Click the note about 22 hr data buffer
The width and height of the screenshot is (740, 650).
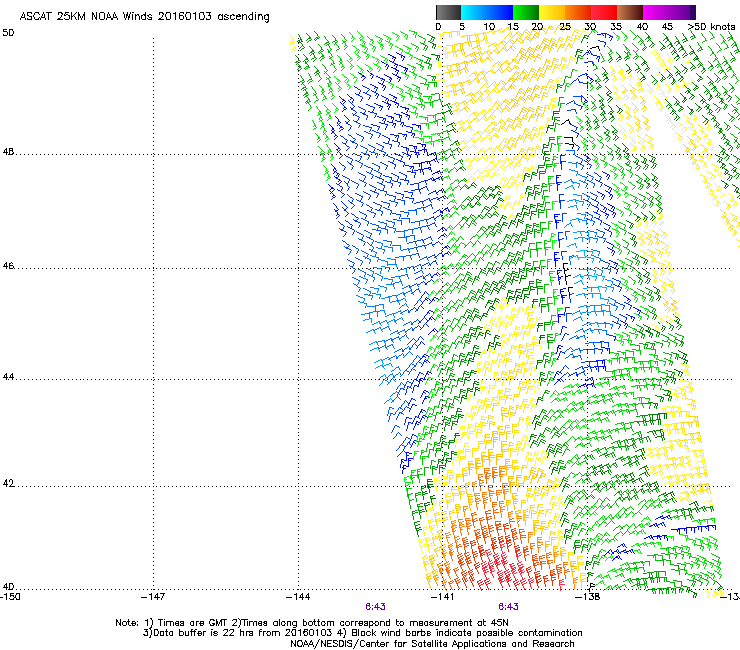tap(362, 633)
